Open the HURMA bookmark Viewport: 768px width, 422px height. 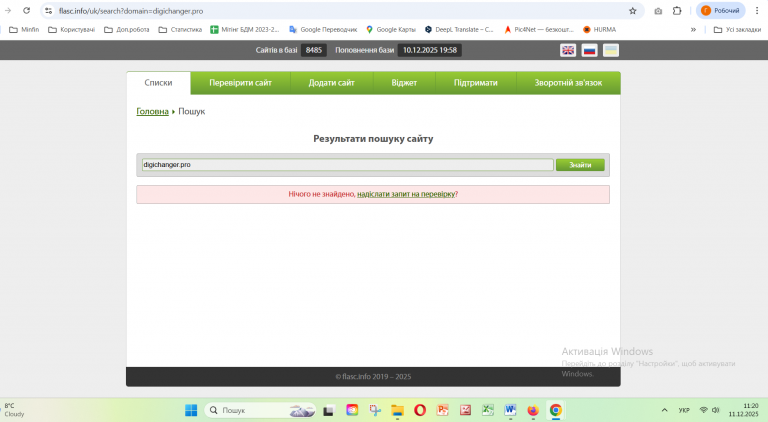600,29
